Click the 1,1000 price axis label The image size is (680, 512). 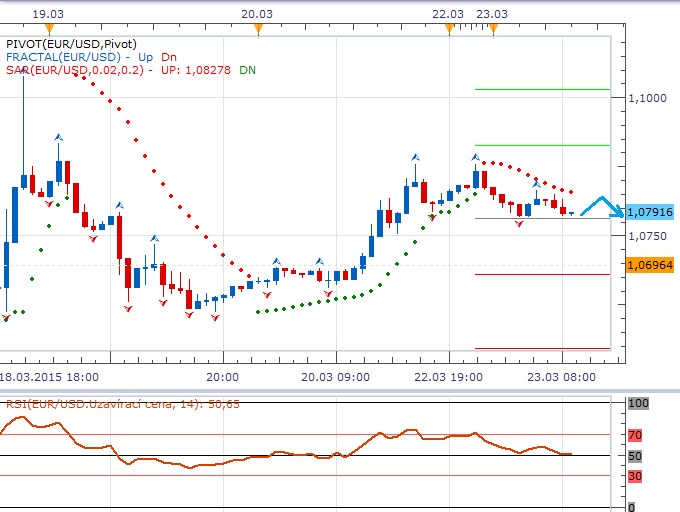[646, 98]
